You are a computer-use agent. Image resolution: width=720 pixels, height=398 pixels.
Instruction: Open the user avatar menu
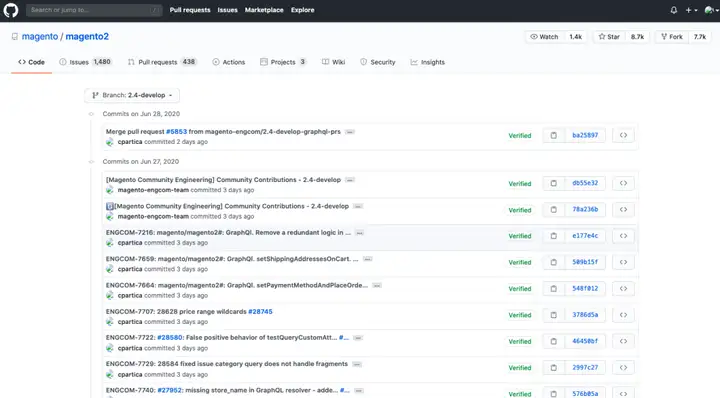[711, 10]
